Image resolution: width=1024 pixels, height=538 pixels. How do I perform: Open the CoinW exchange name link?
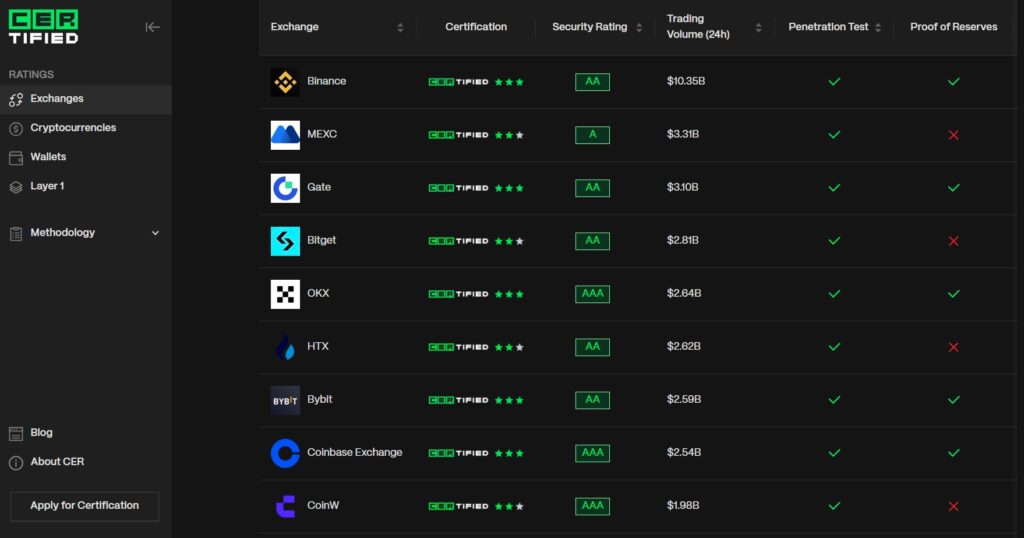coord(323,505)
